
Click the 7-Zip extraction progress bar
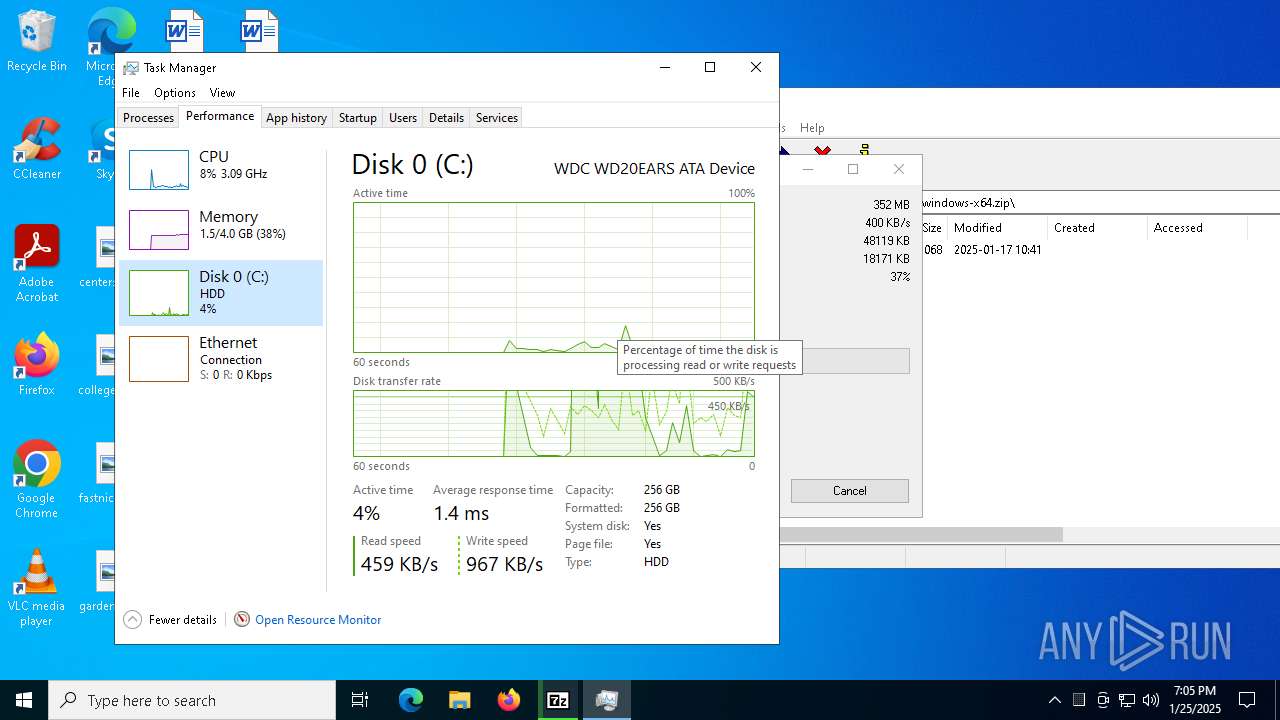[856, 361]
